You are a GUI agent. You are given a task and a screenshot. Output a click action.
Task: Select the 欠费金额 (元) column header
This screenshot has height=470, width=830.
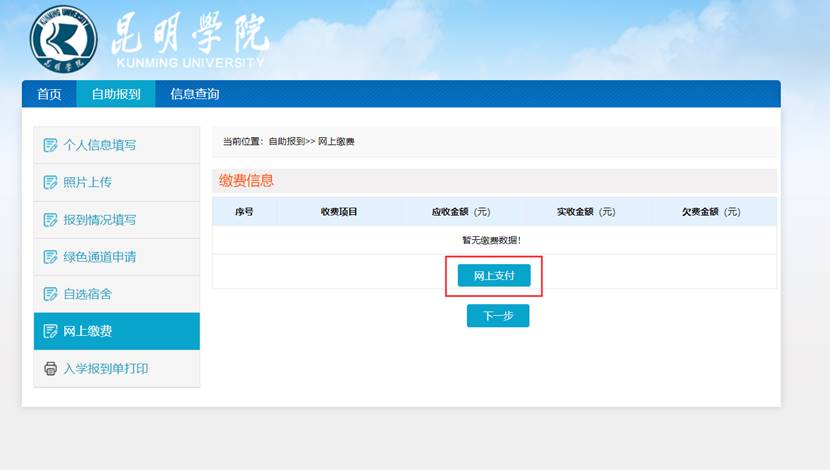(x=711, y=212)
